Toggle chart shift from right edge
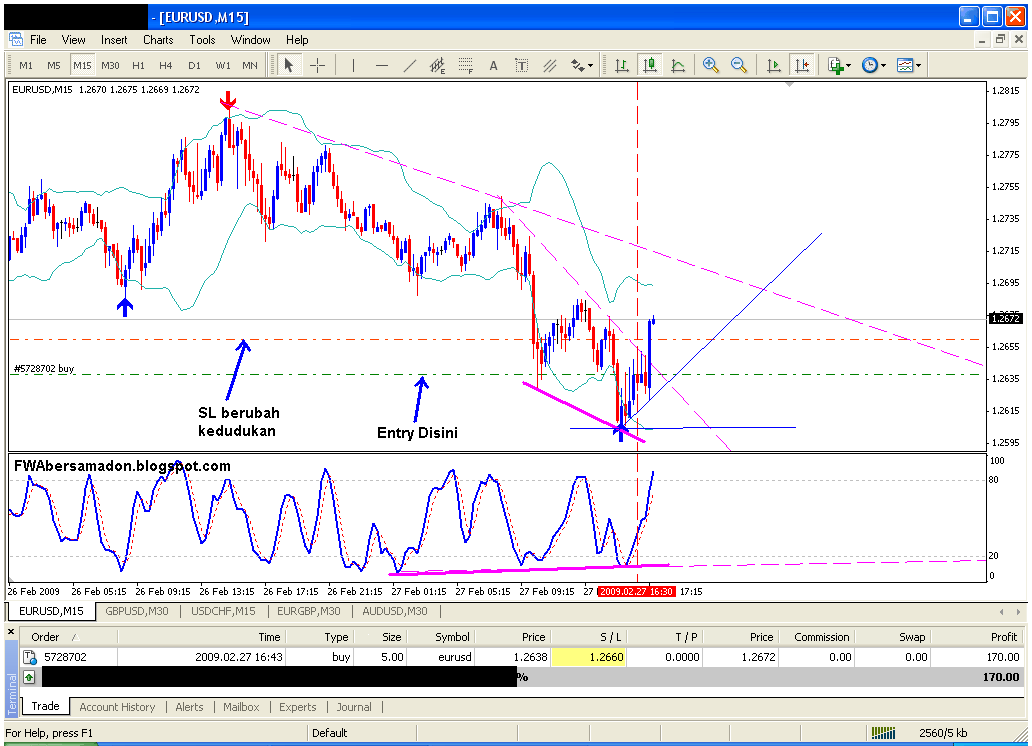Viewport: 1032px width, 746px height. pos(802,65)
